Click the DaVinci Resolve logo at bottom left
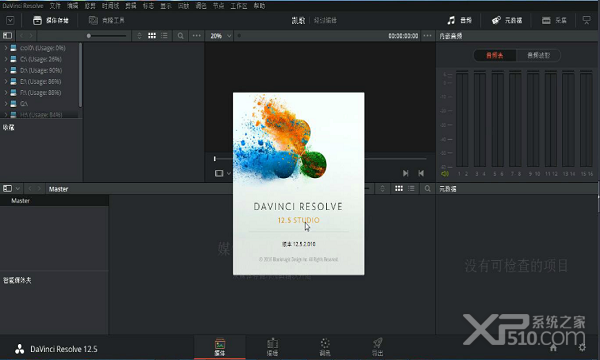 [x=20, y=349]
